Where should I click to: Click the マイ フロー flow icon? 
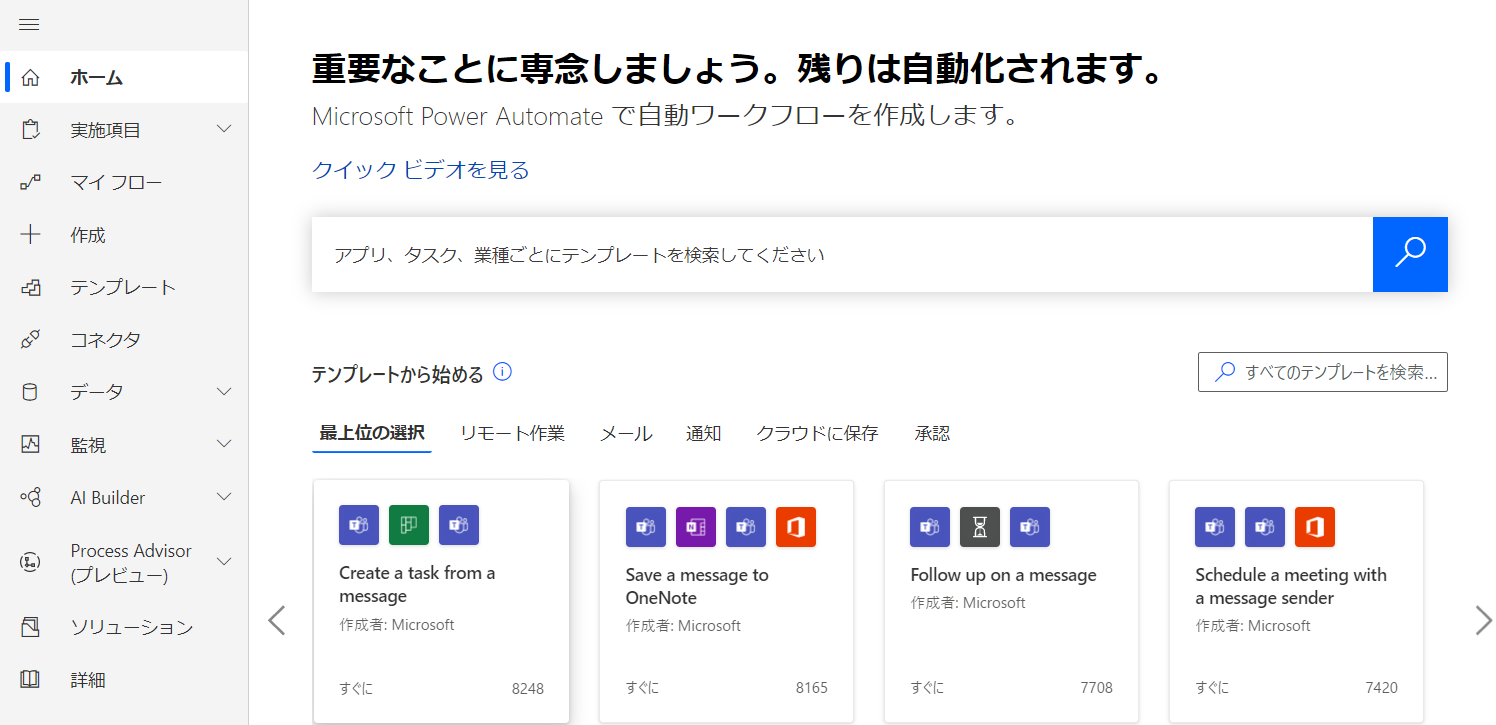pos(30,182)
